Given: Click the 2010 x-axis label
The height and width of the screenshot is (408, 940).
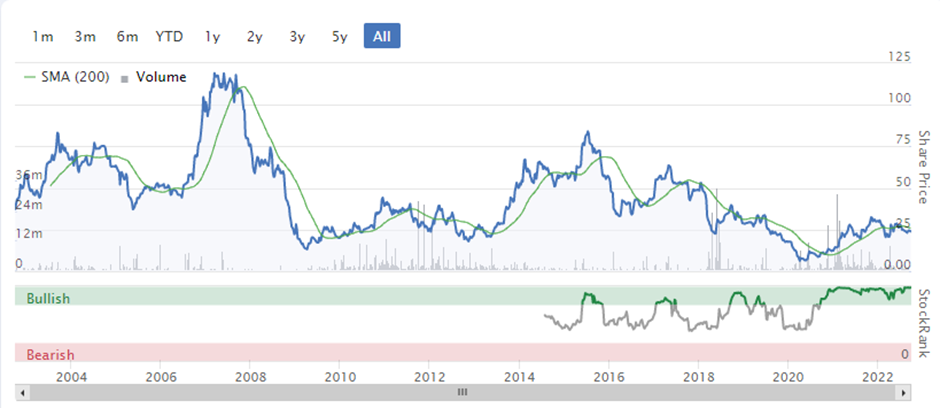Looking at the screenshot, I should [x=339, y=377].
